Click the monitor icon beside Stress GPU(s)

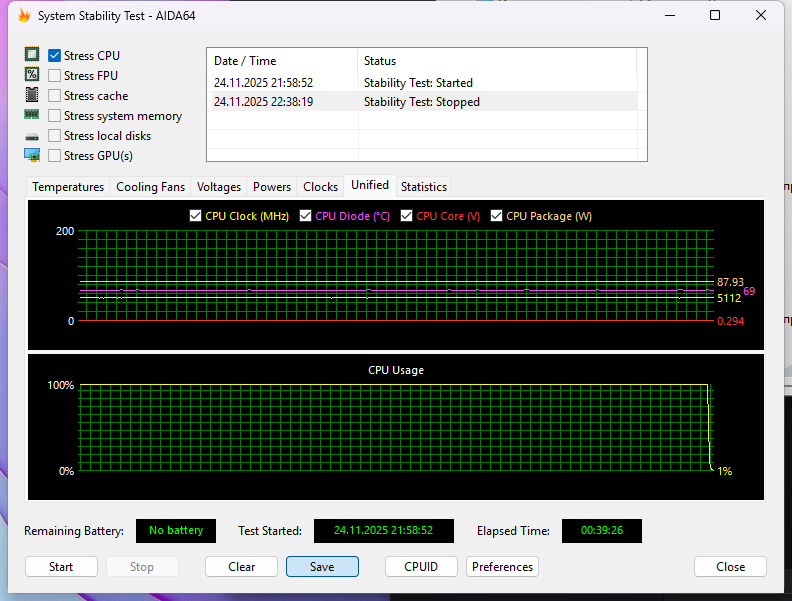32,155
